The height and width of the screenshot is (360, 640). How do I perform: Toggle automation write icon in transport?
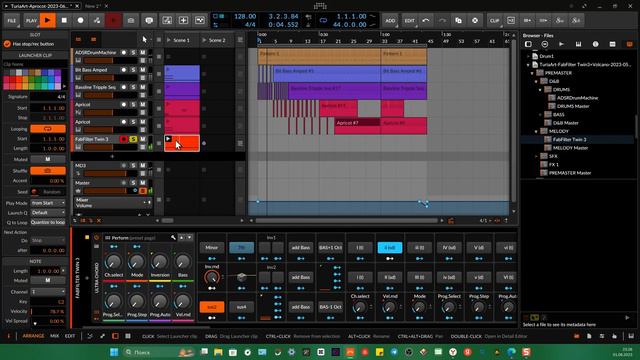click(97, 20)
